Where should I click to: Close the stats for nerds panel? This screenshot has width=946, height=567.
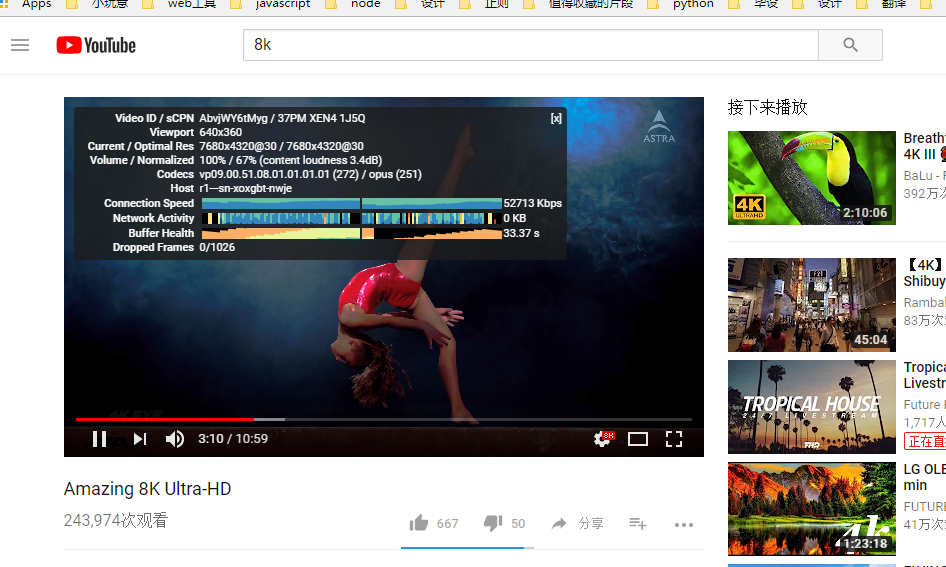coord(556,118)
